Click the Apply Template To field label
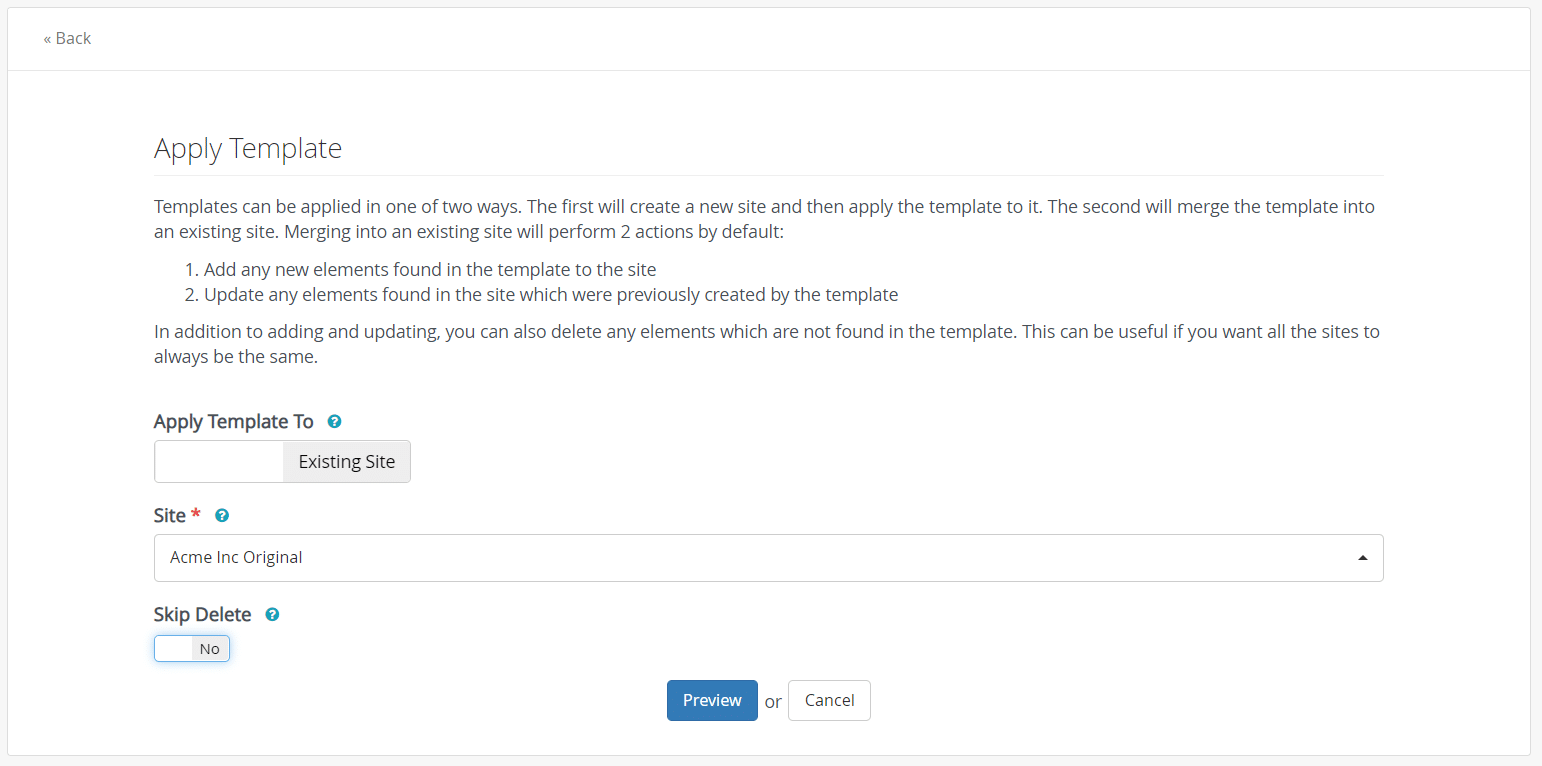 [234, 422]
